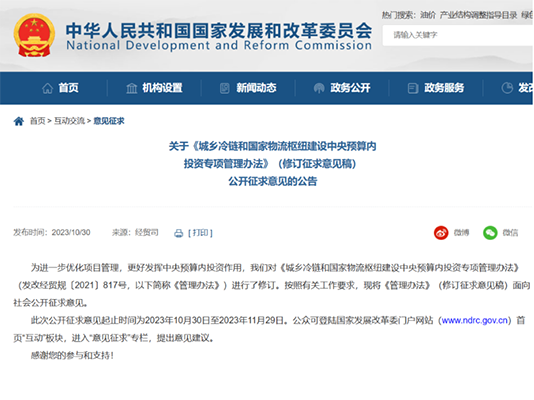This screenshot has width=534, height=400.
Task: Click the announcement title line 公开征求意见的公告
Action: 273,181
